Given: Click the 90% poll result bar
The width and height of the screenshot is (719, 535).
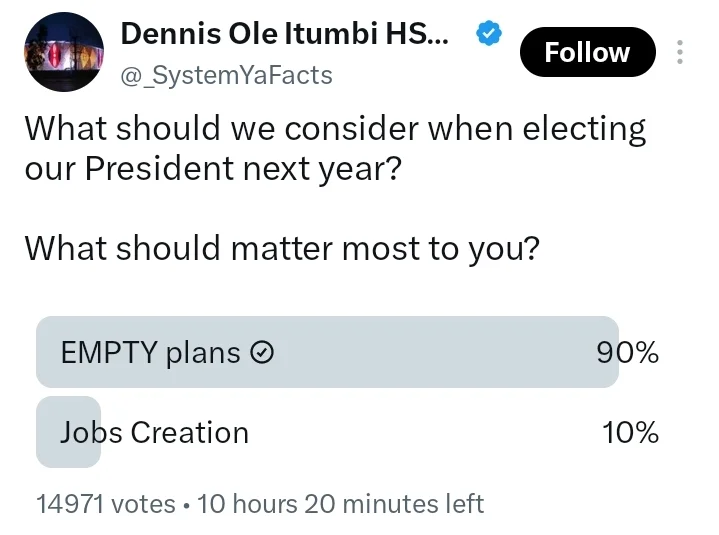Looking at the screenshot, I should click(x=327, y=352).
